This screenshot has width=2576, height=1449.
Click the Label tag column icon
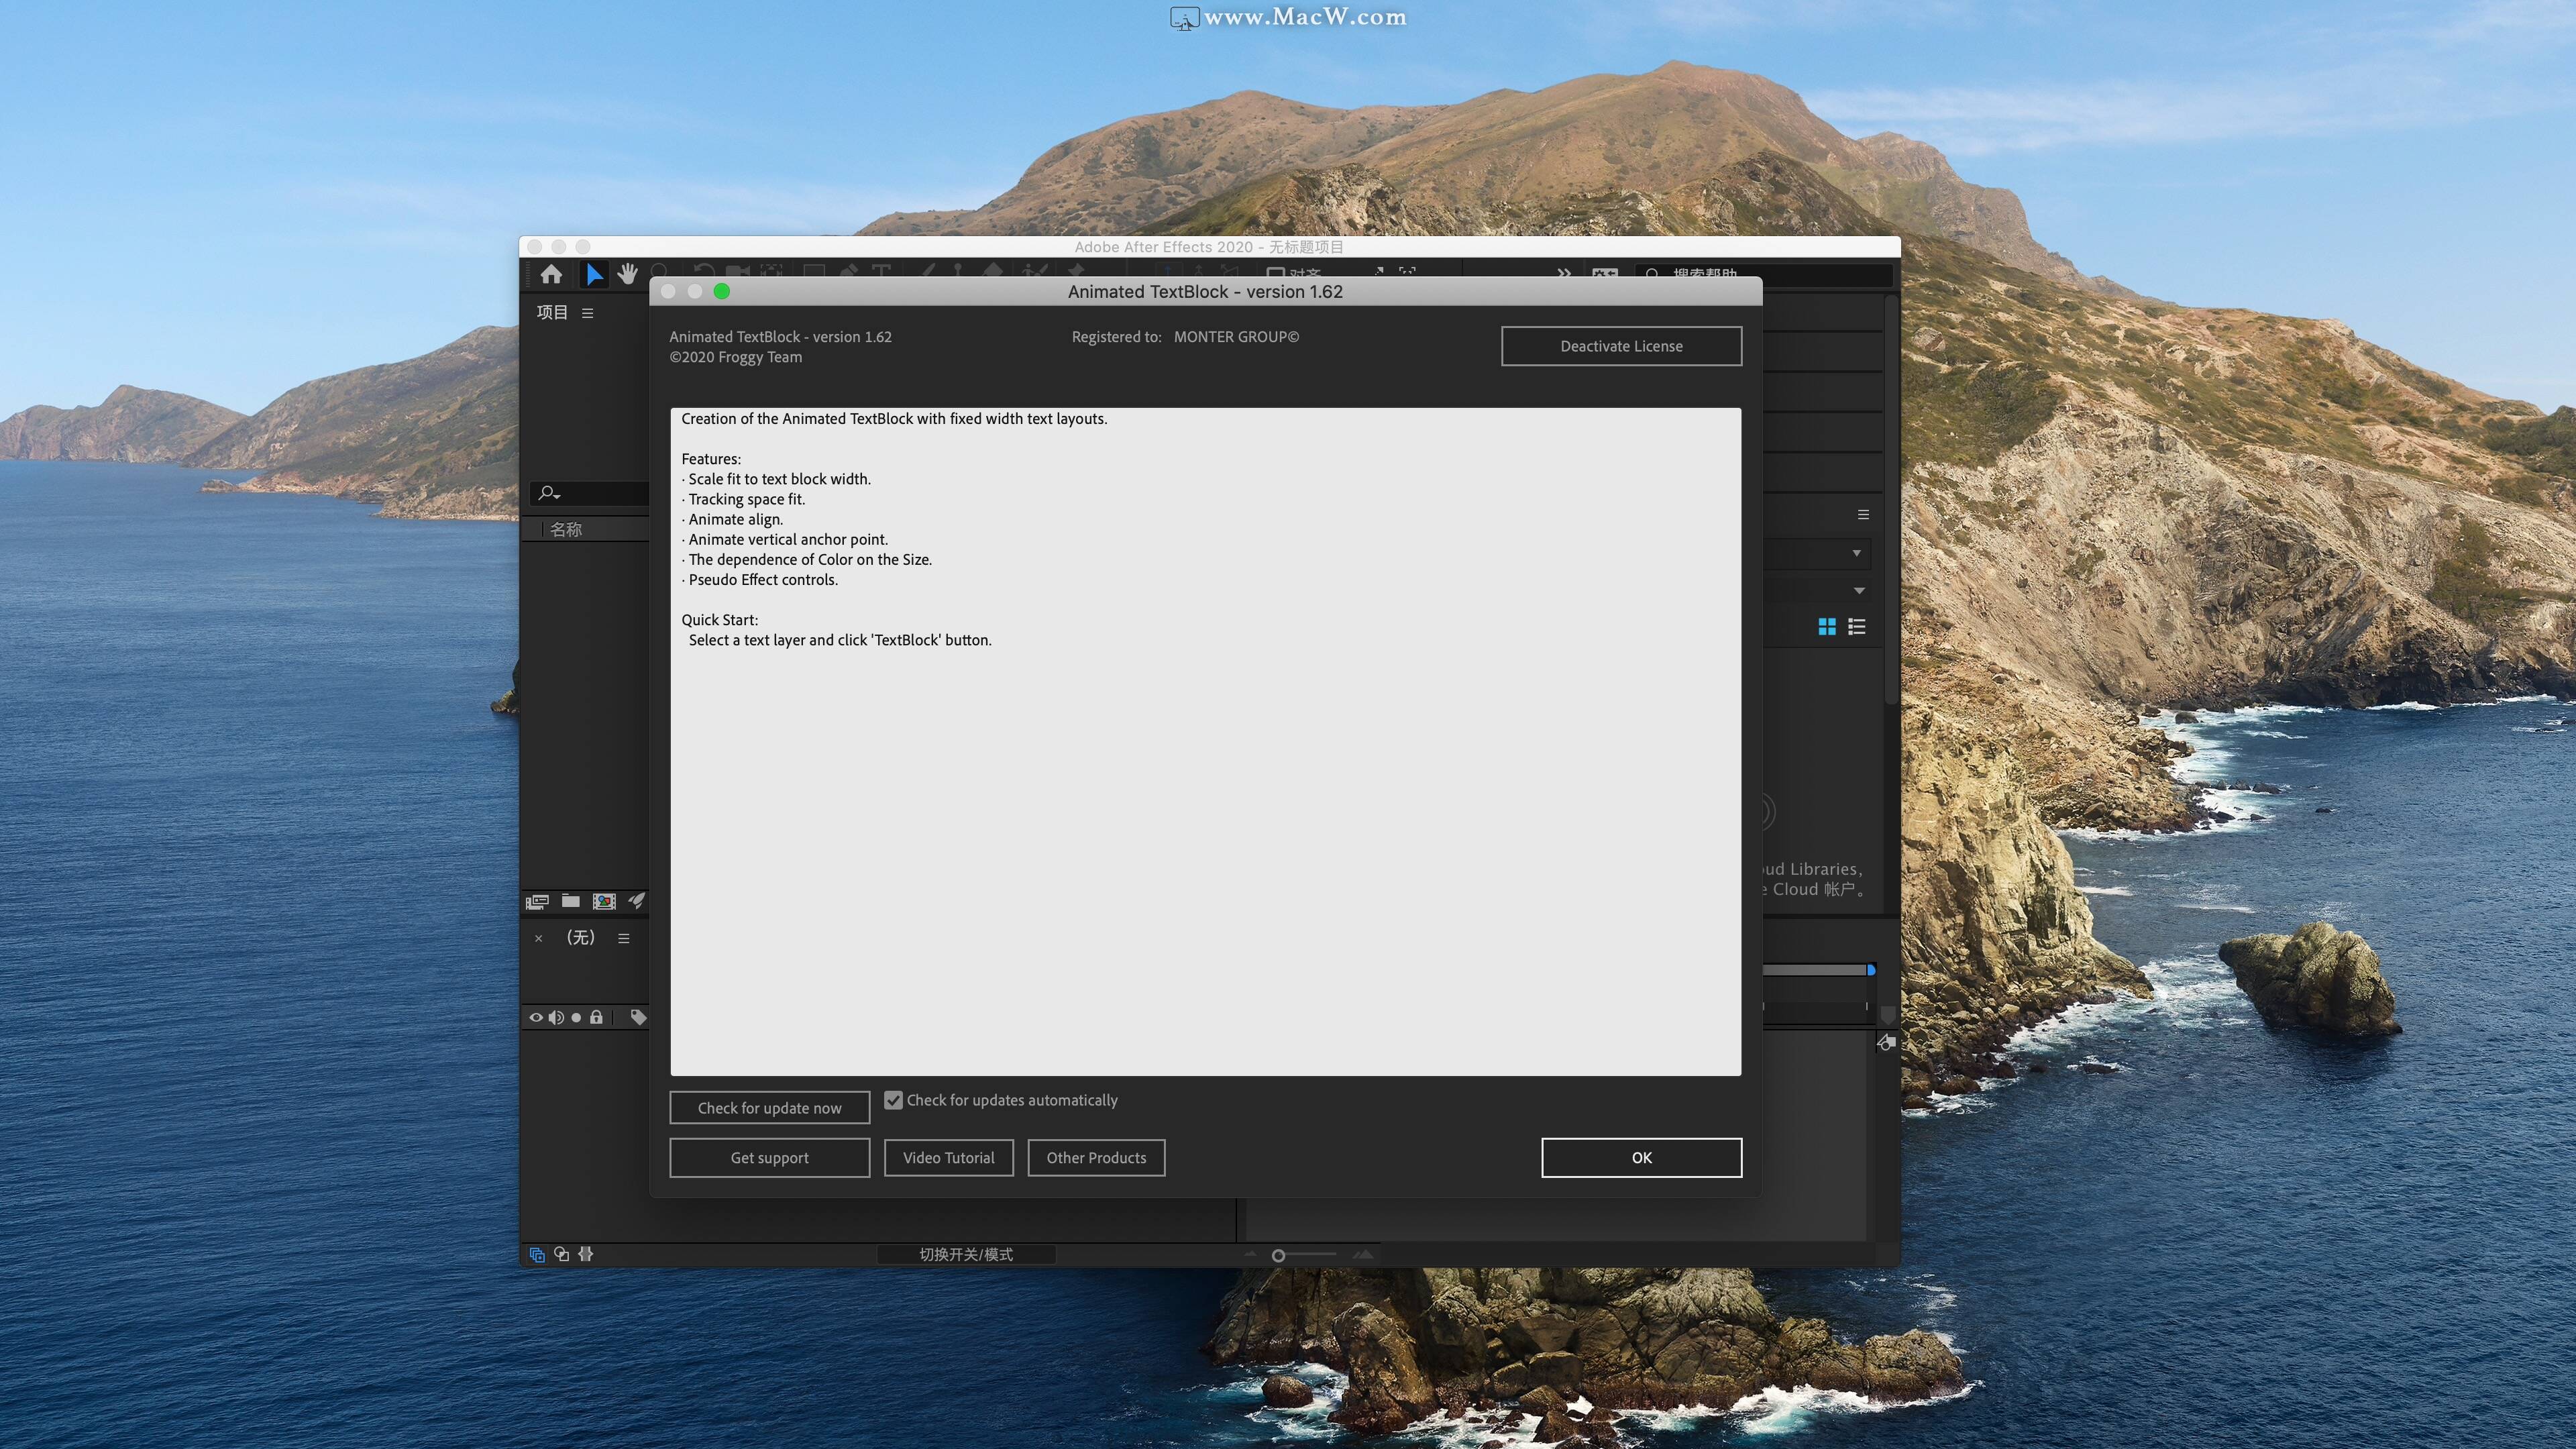tap(638, 1017)
